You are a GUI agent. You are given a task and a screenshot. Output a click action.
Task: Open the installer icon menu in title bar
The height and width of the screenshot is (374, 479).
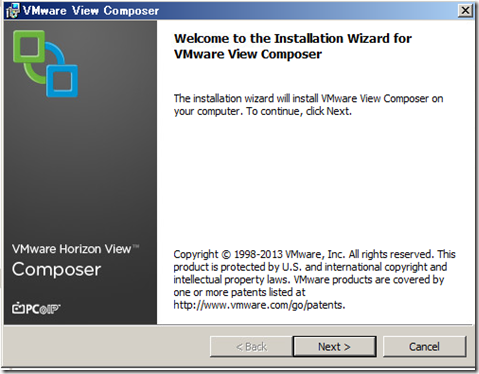(13, 11)
